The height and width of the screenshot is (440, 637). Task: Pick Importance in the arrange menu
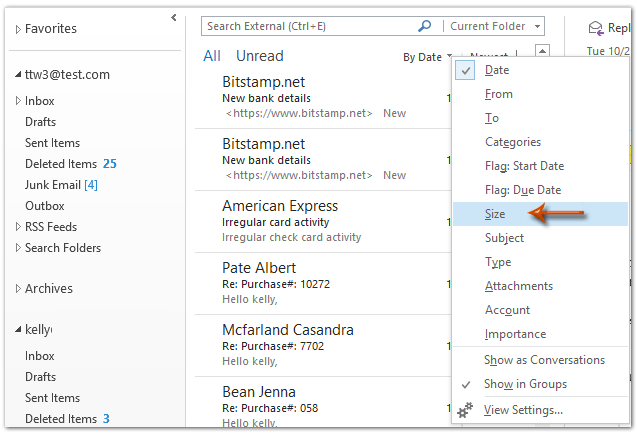[x=515, y=334]
